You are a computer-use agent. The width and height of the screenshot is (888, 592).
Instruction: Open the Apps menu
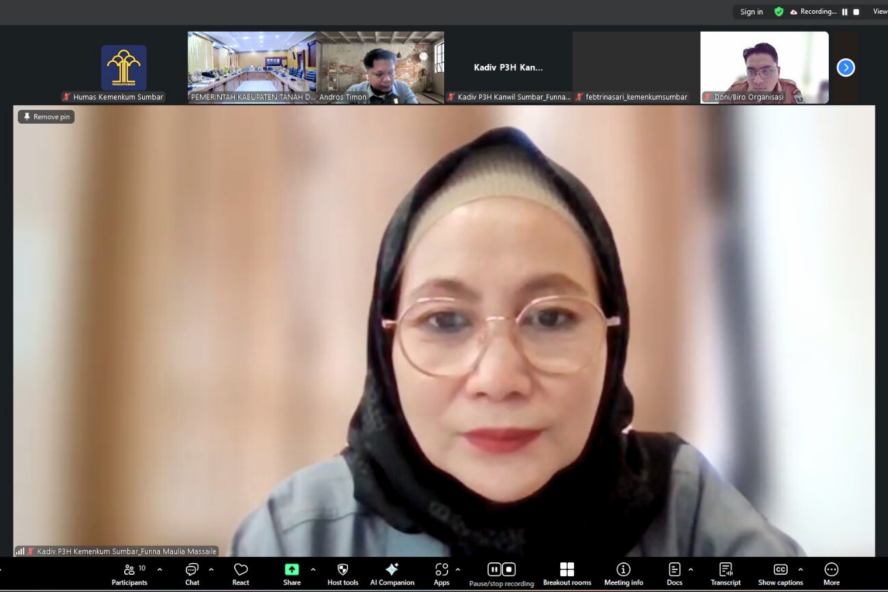(x=441, y=573)
